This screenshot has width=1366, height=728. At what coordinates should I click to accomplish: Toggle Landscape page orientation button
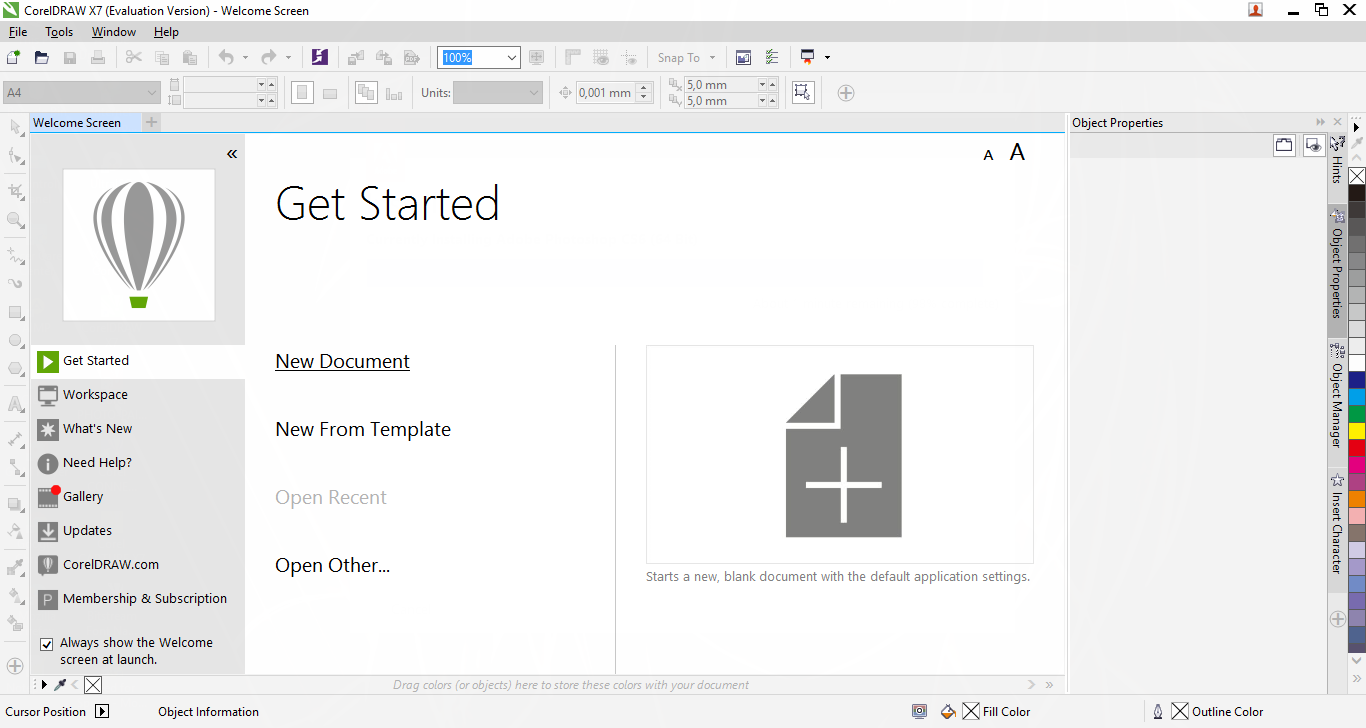pyautogui.click(x=330, y=93)
